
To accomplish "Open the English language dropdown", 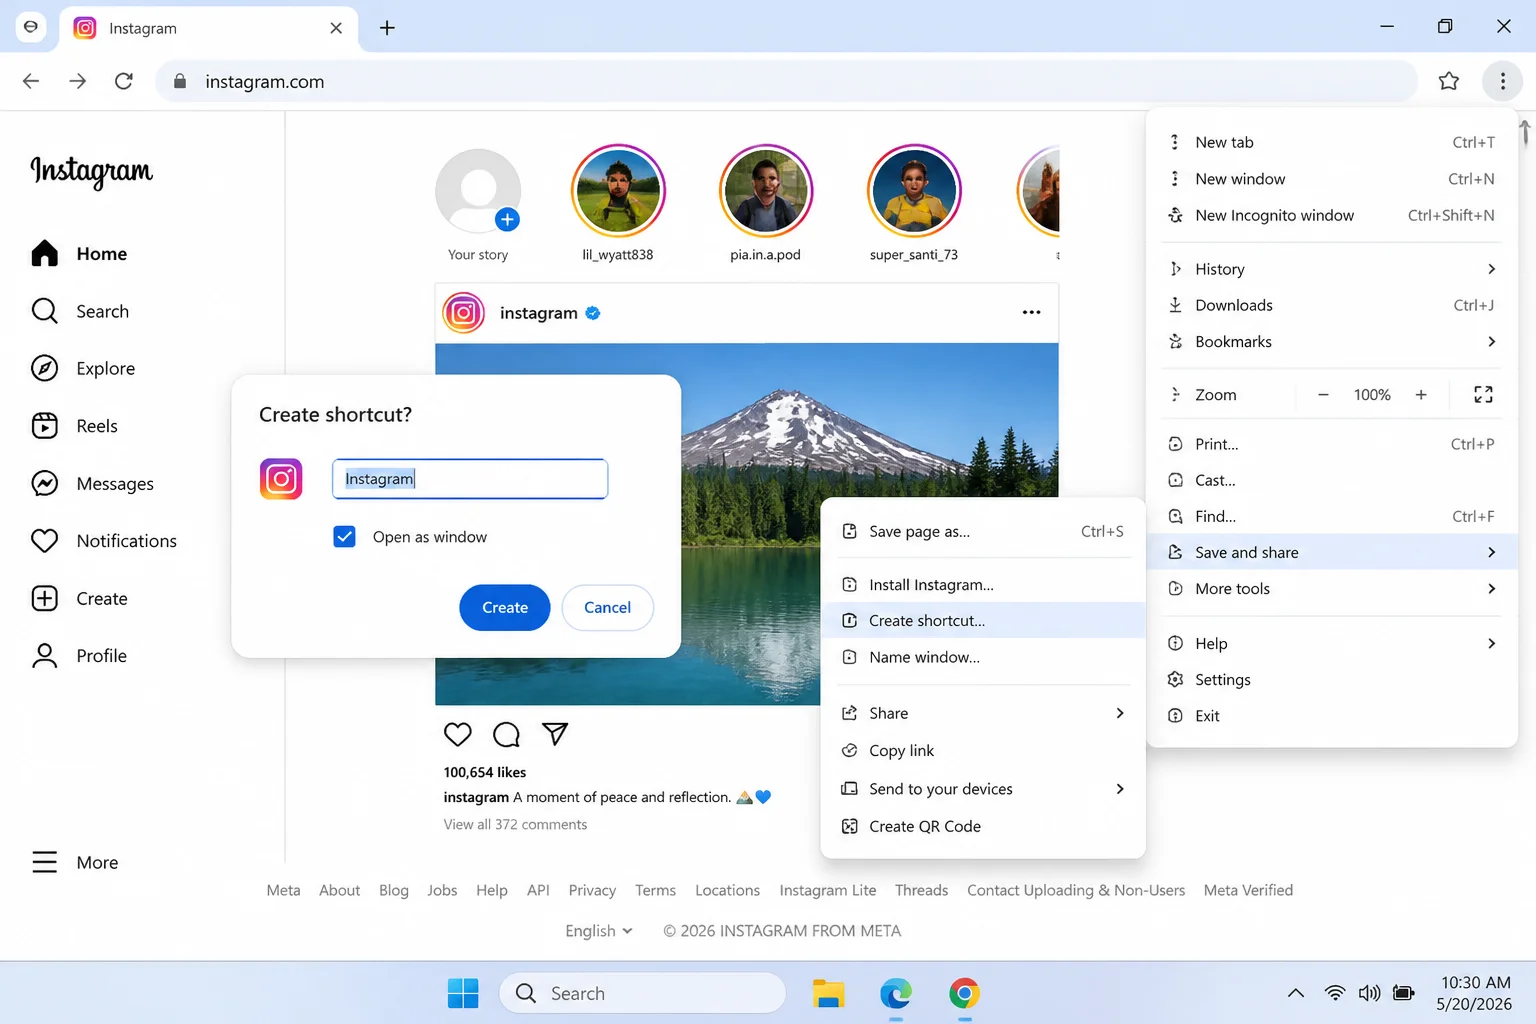I will (599, 931).
